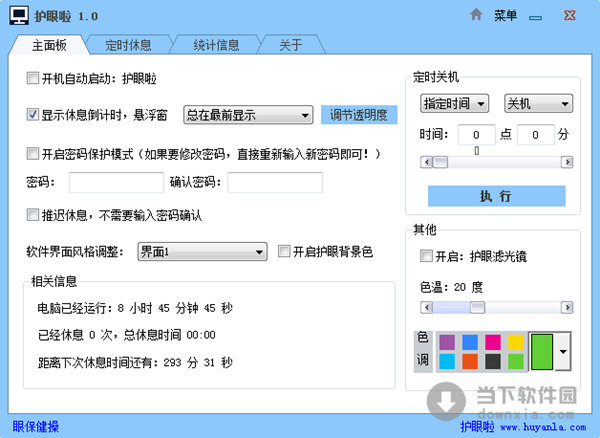
Task: Click the 密码 input field
Action: click(x=116, y=182)
